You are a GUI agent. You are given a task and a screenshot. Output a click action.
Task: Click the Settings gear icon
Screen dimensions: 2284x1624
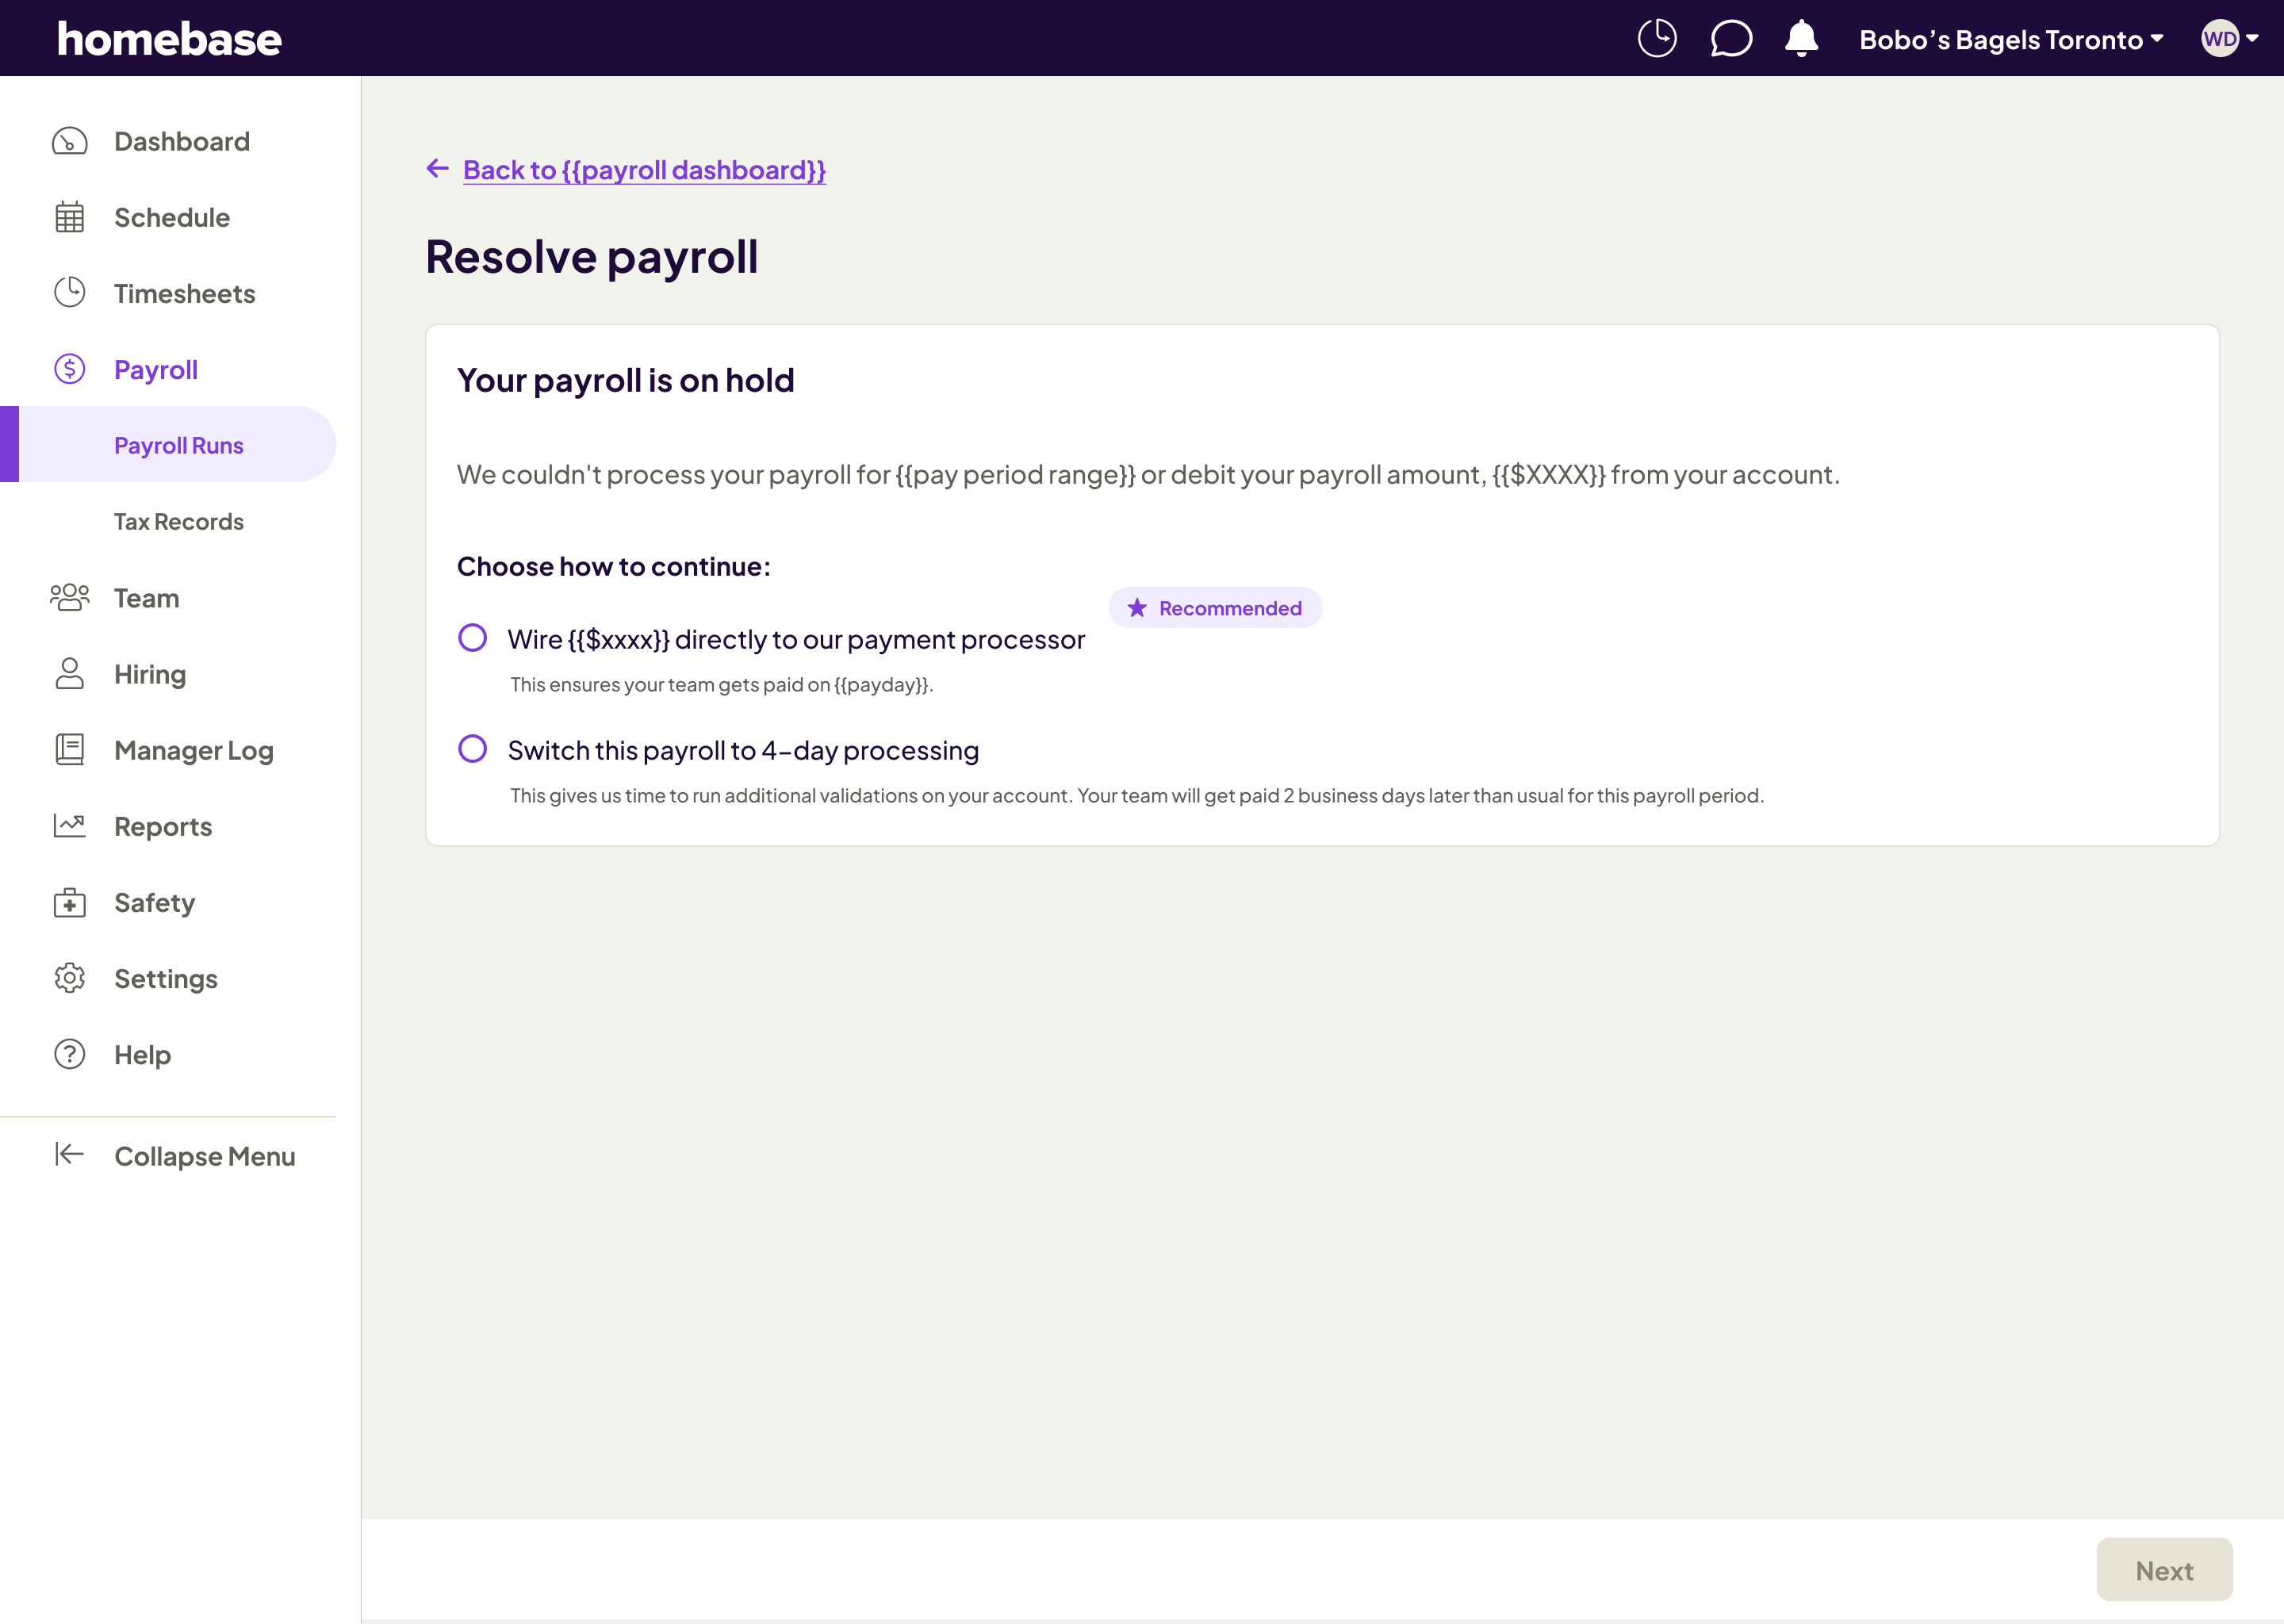coord(70,978)
